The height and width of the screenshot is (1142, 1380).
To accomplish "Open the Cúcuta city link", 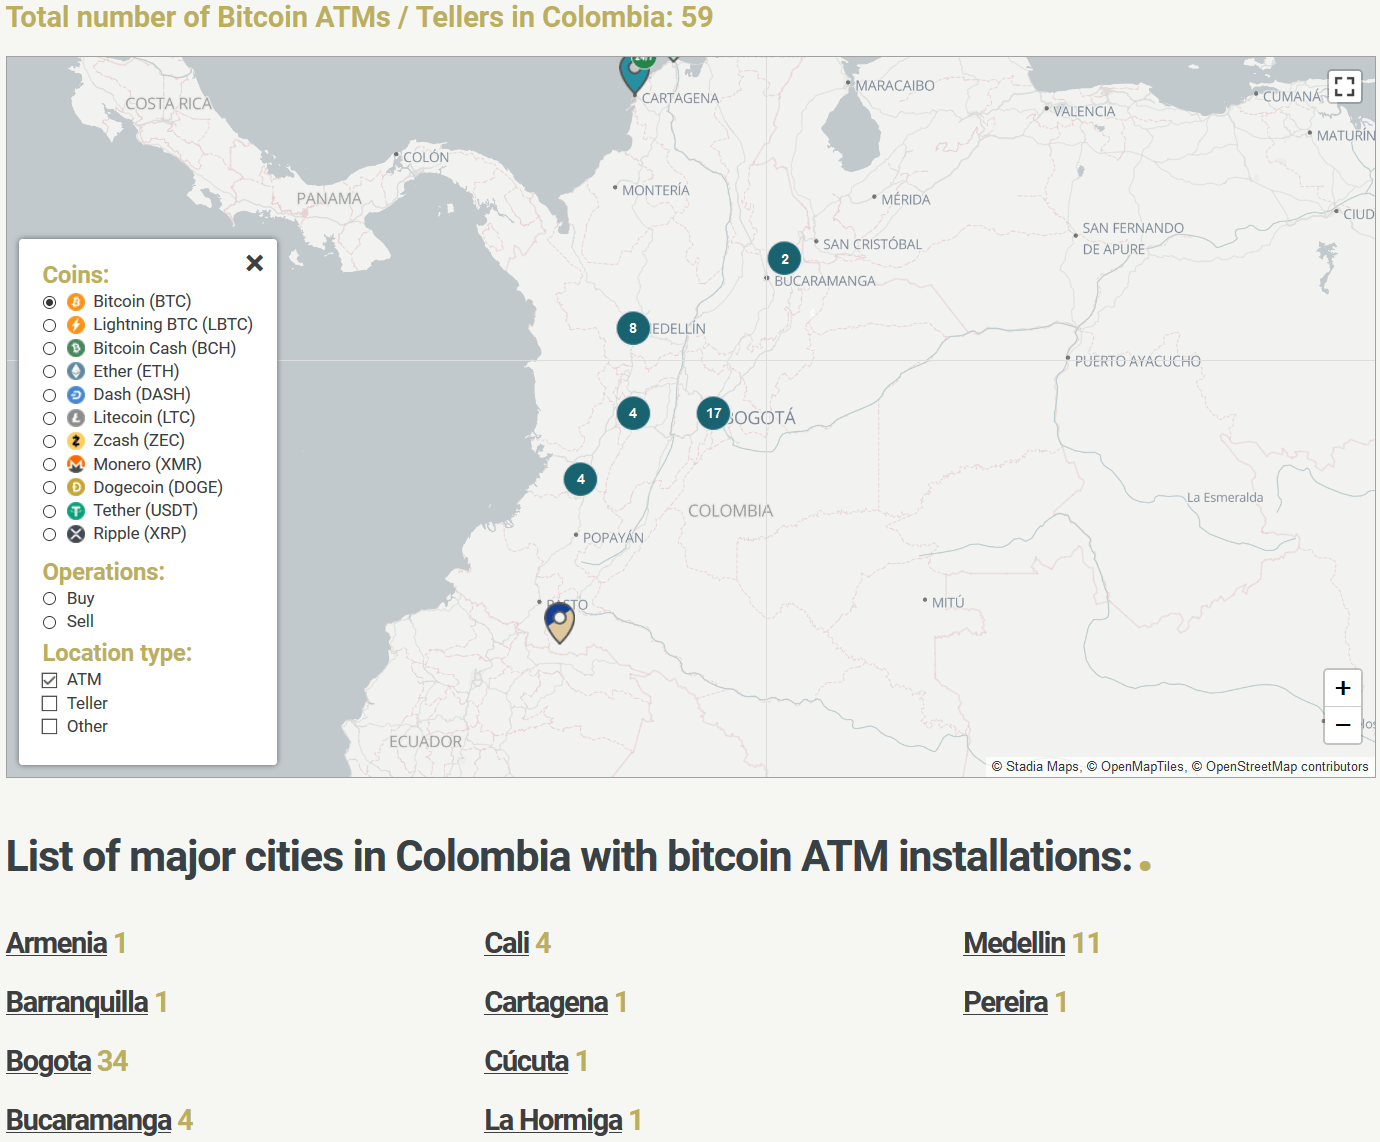I will pyautogui.click(x=527, y=1061).
